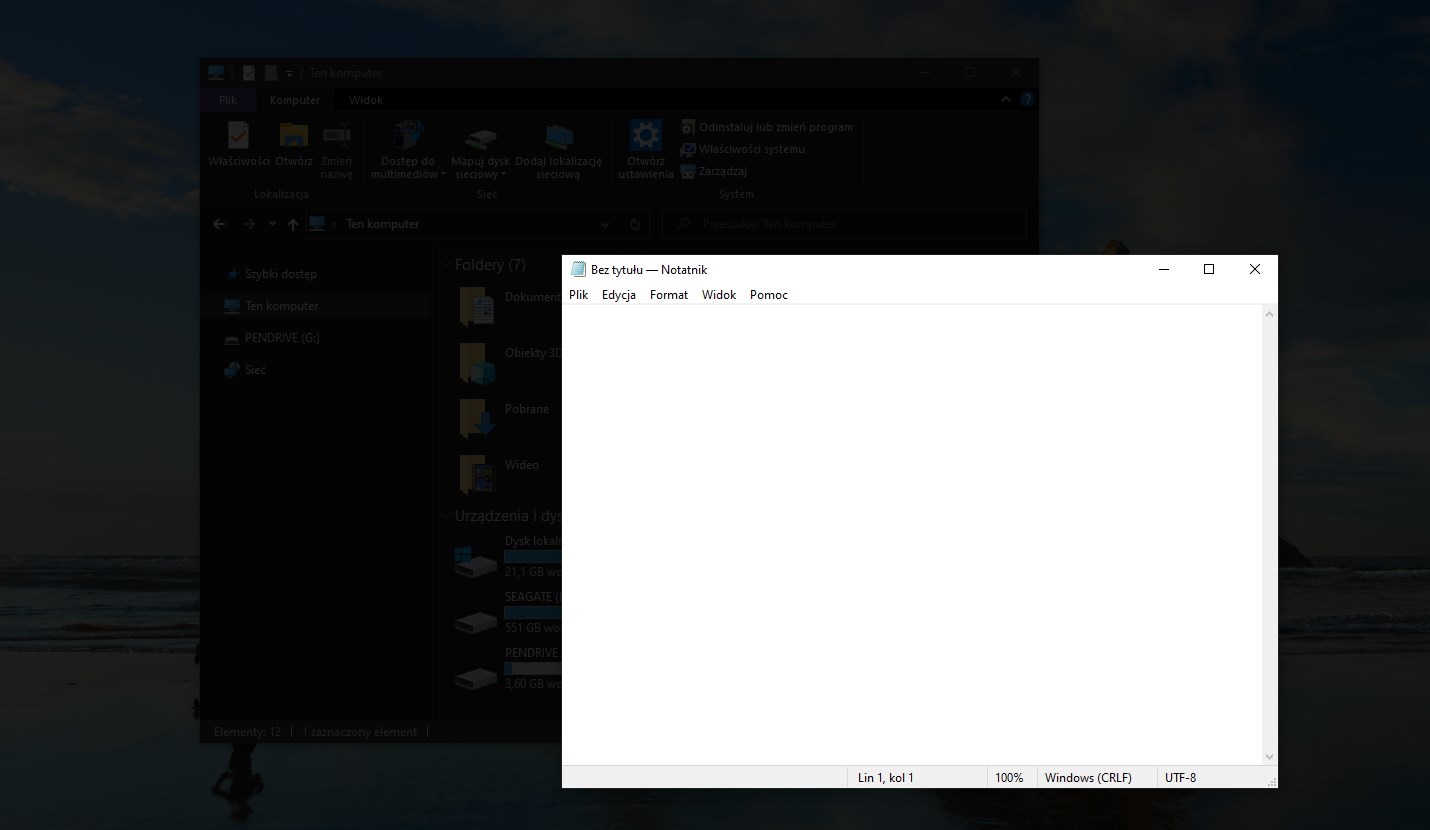This screenshot has width=1430, height=830.
Task: Switch to the Widok ribbon tab in Explorer
Action: pyautogui.click(x=366, y=100)
